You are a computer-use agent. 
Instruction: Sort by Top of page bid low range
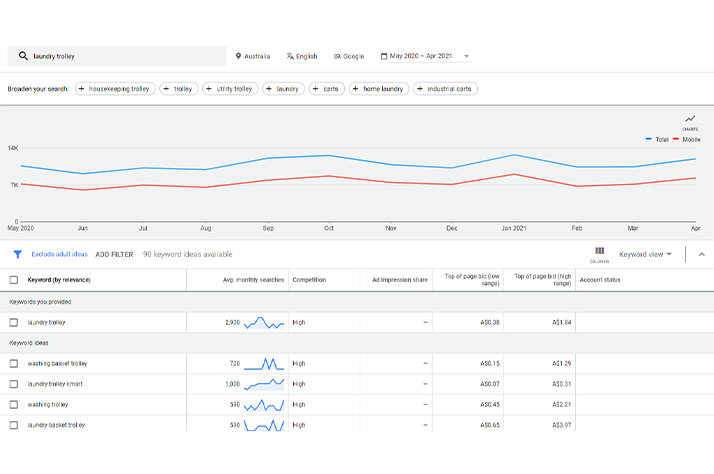pos(472,280)
